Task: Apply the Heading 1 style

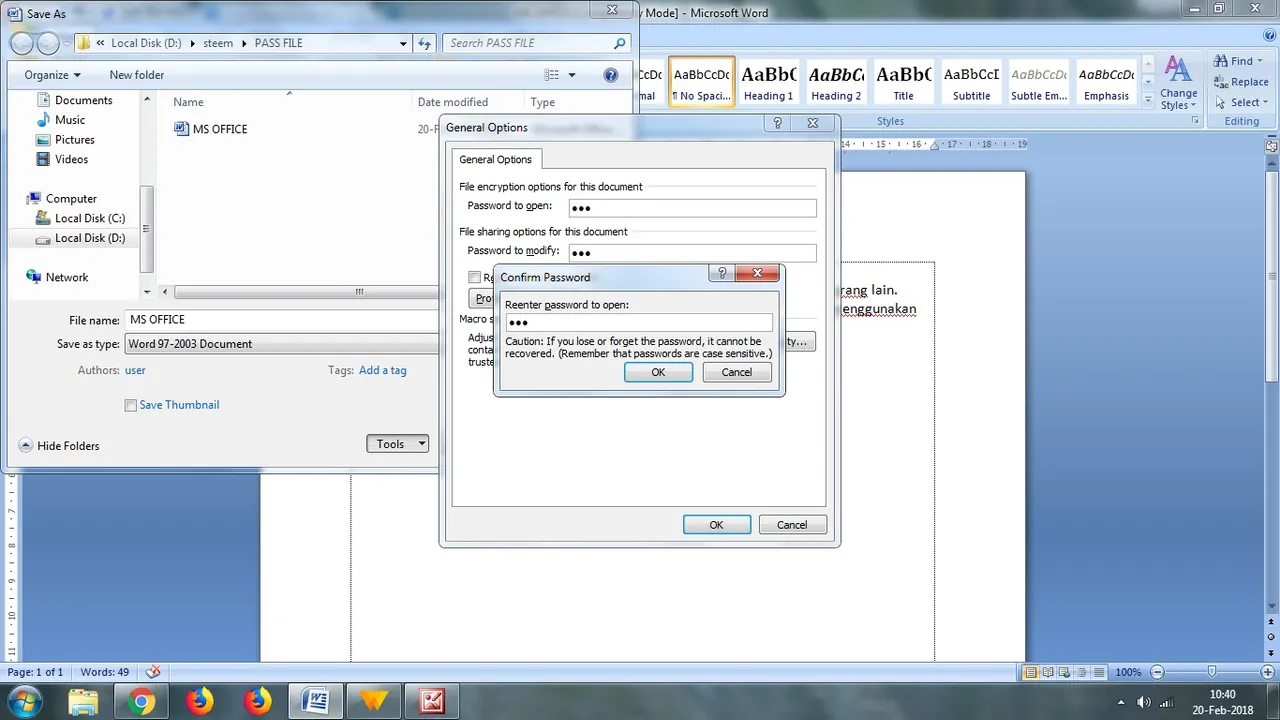Action: [768, 82]
